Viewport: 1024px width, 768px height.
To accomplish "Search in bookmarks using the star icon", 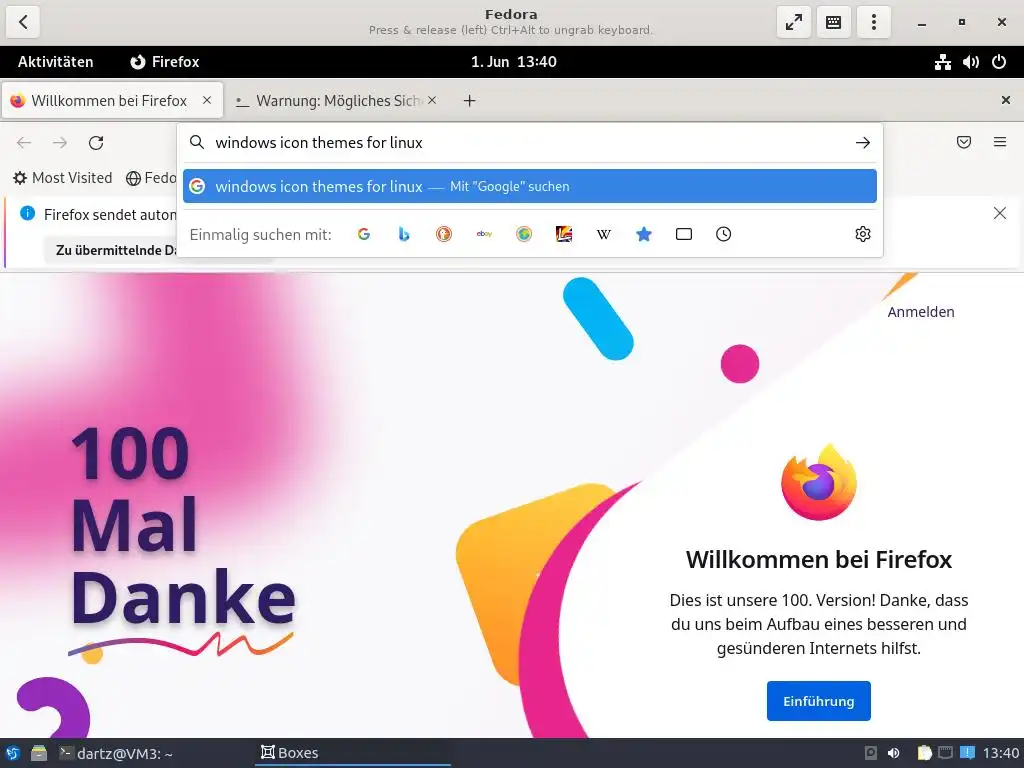I will 643,234.
